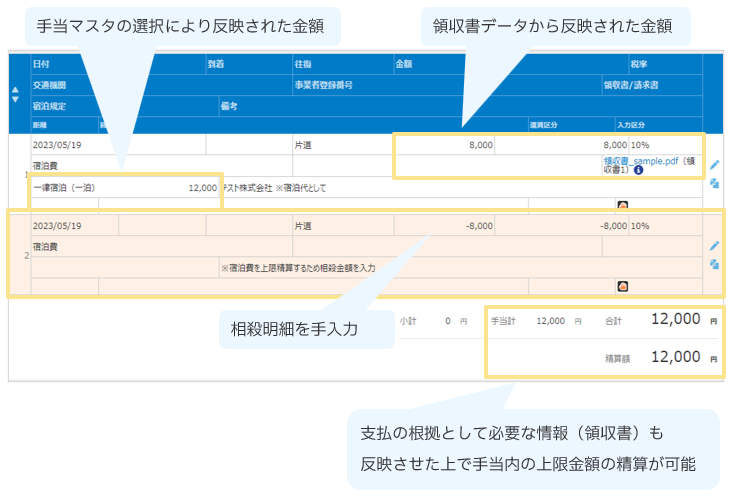Open the 領収書_sample.pdf receipt link
This screenshot has width=730, height=500.
640,161
